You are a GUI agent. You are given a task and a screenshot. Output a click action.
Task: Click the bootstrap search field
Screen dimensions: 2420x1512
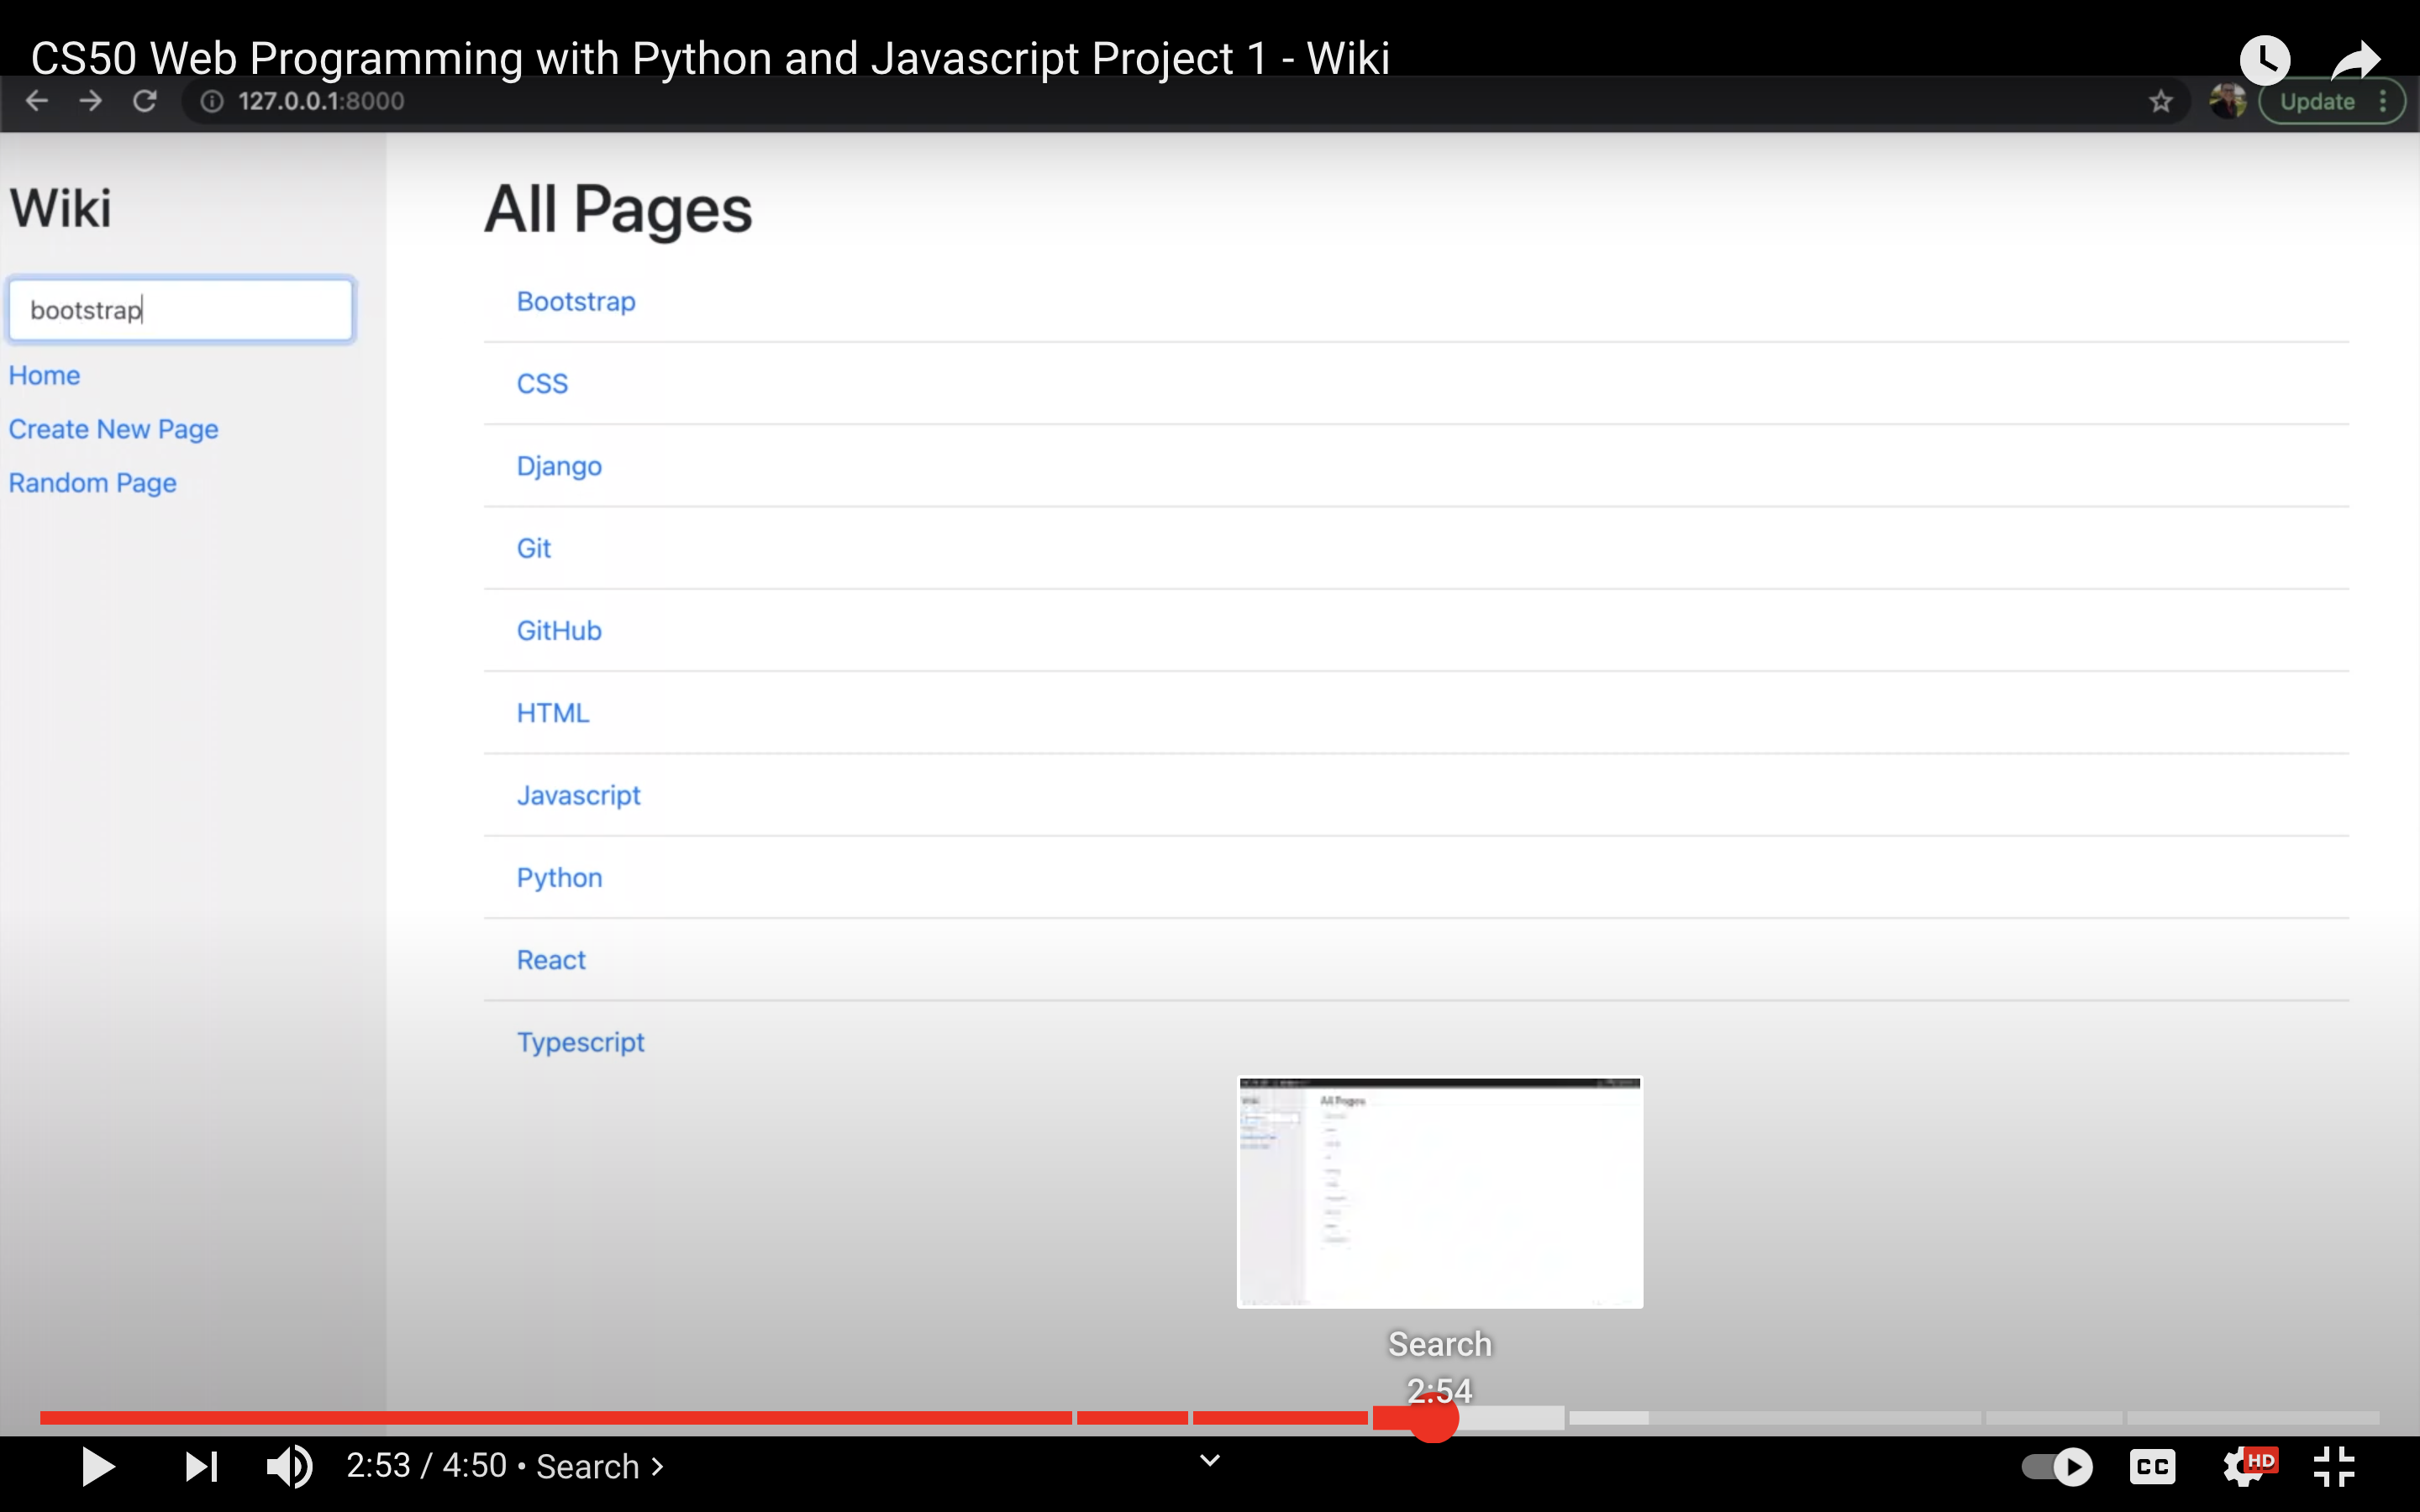click(x=180, y=310)
